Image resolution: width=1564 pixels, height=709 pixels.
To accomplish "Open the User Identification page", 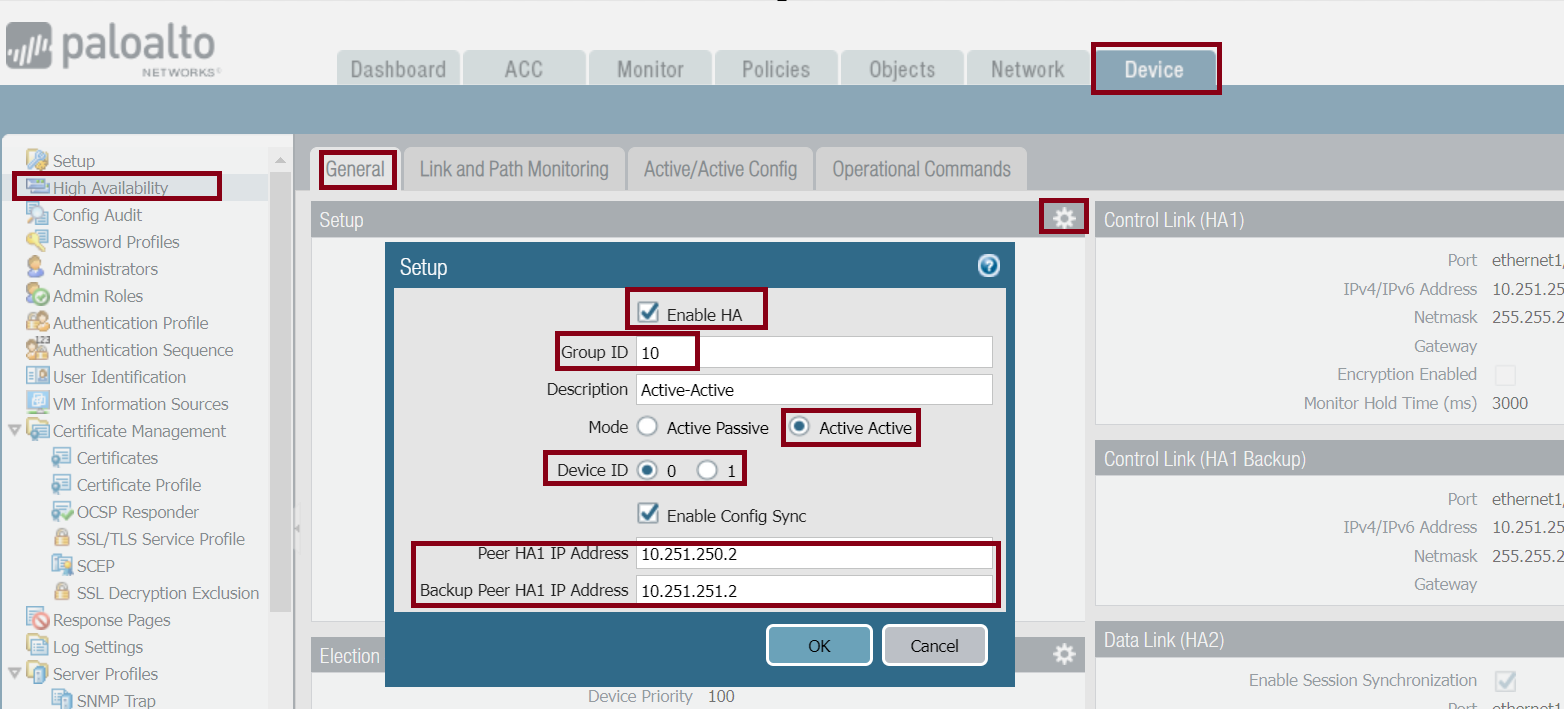I will pos(119,376).
